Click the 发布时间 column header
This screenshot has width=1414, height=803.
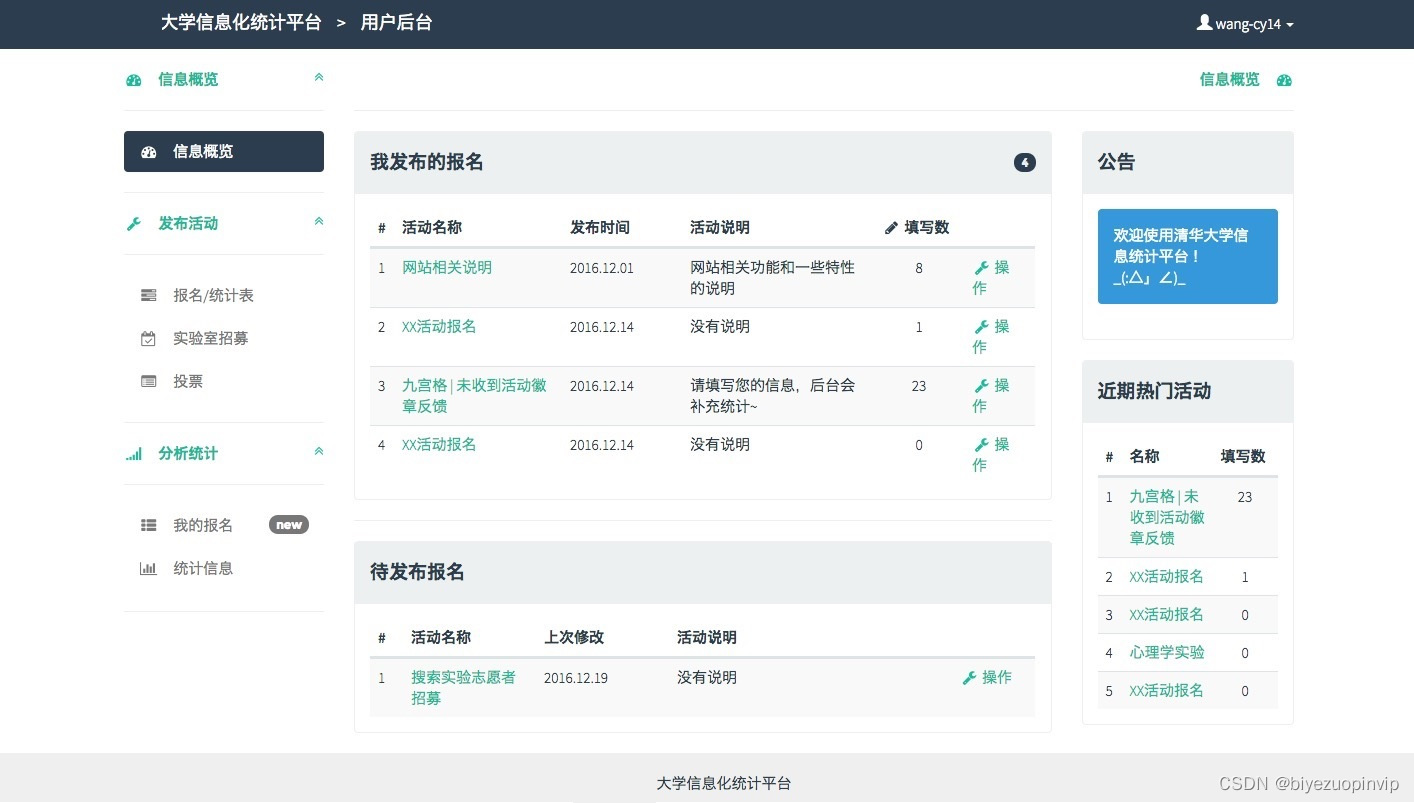point(600,228)
